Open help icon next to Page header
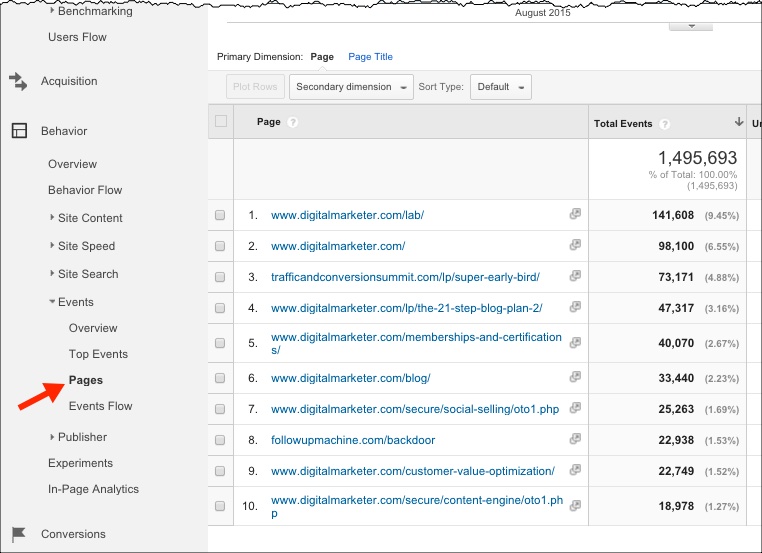The image size is (762, 553). 292,122
